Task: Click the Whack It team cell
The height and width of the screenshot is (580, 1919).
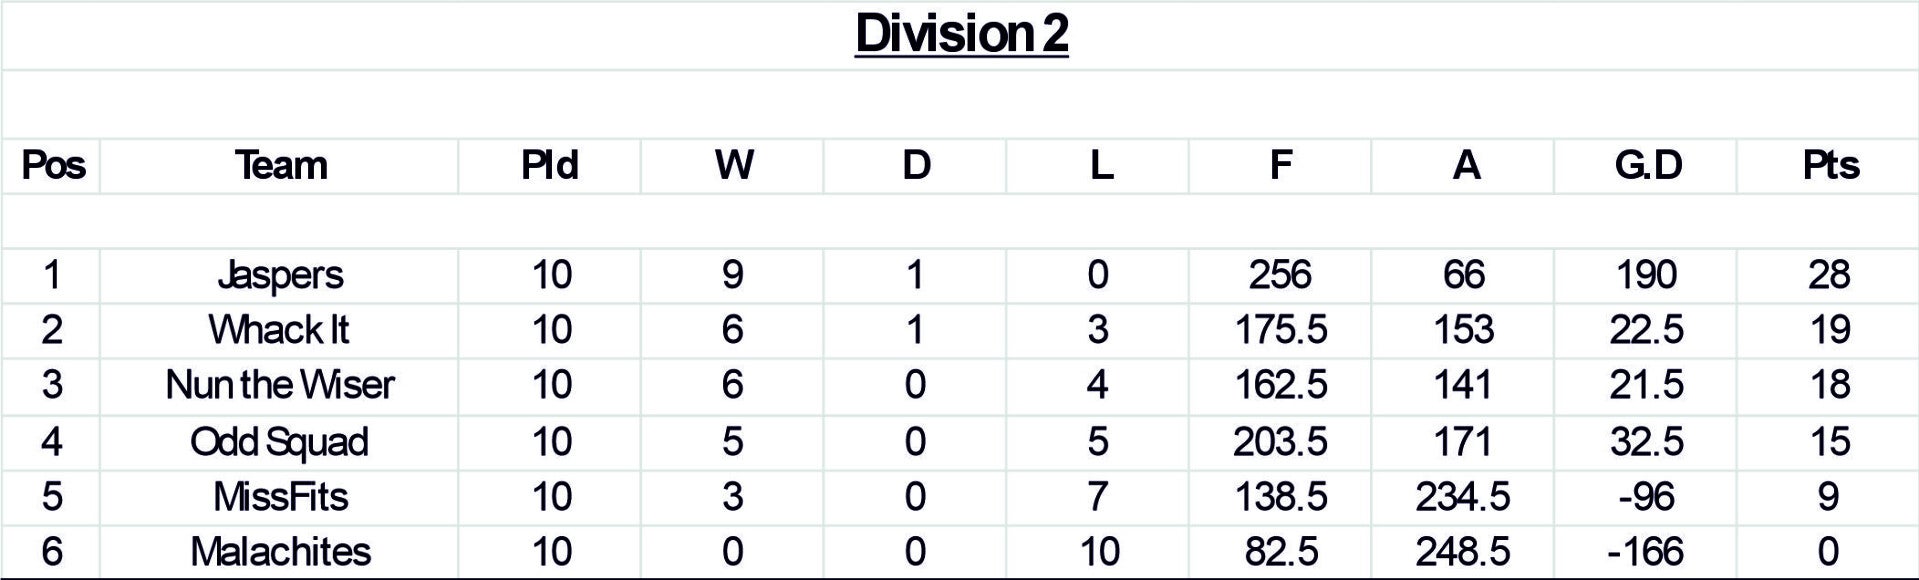Action: (280, 330)
